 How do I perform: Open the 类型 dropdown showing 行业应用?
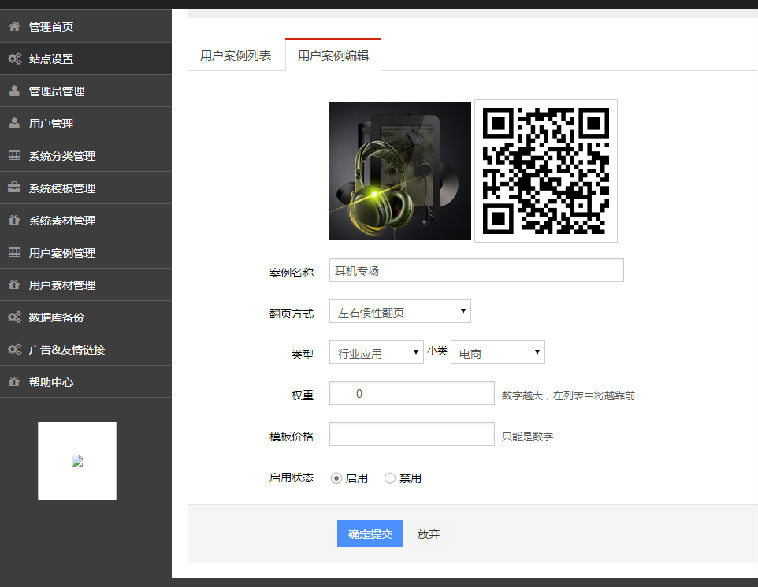pyautogui.click(x=376, y=352)
